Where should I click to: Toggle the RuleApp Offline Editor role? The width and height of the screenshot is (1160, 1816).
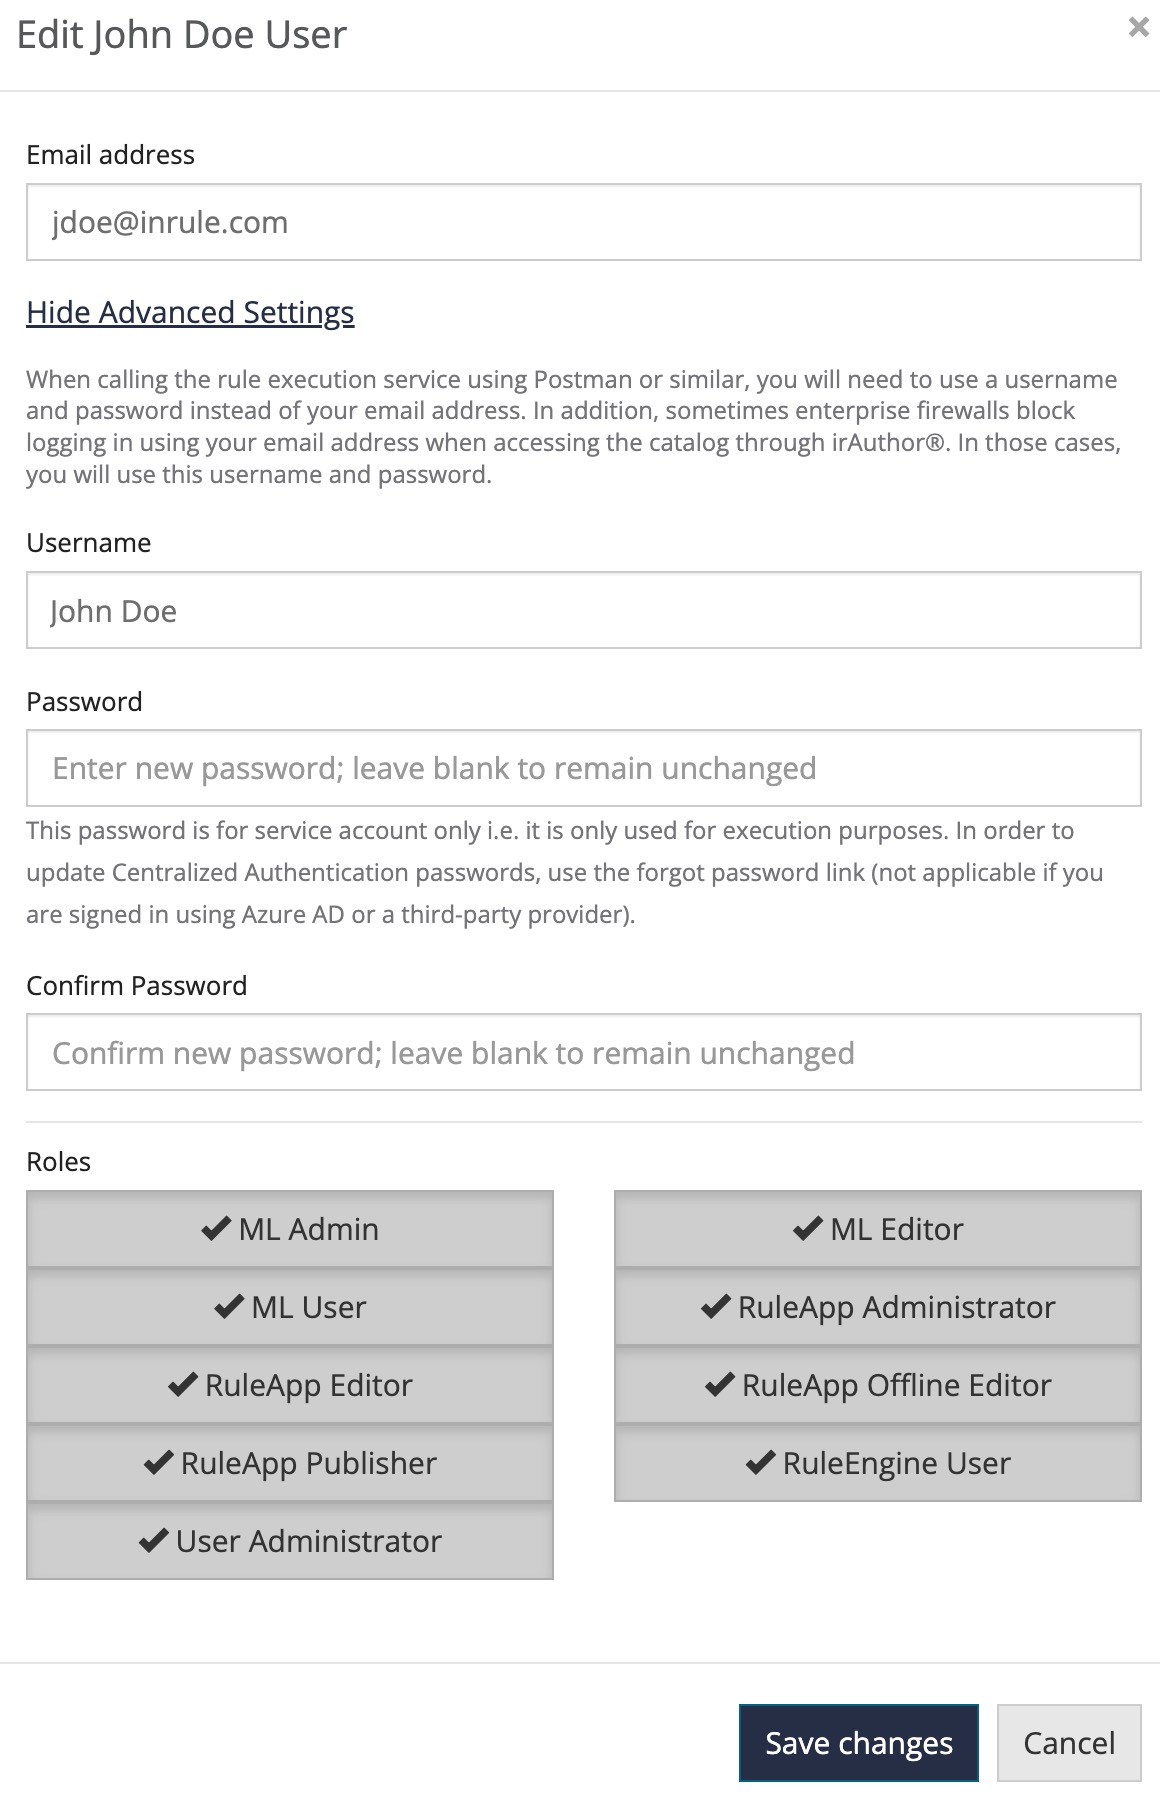(x=877, y=1385)
